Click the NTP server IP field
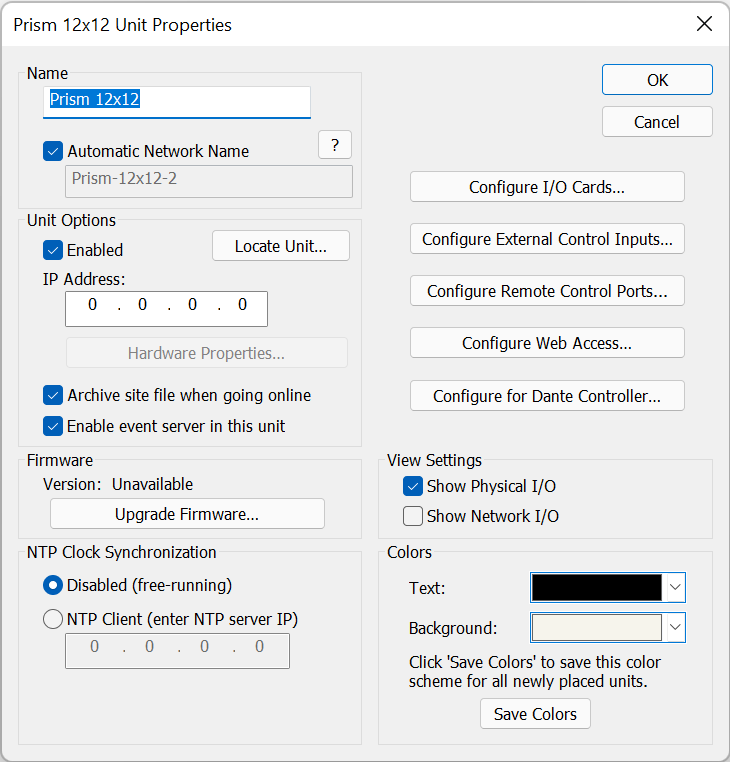 (177, 651)
